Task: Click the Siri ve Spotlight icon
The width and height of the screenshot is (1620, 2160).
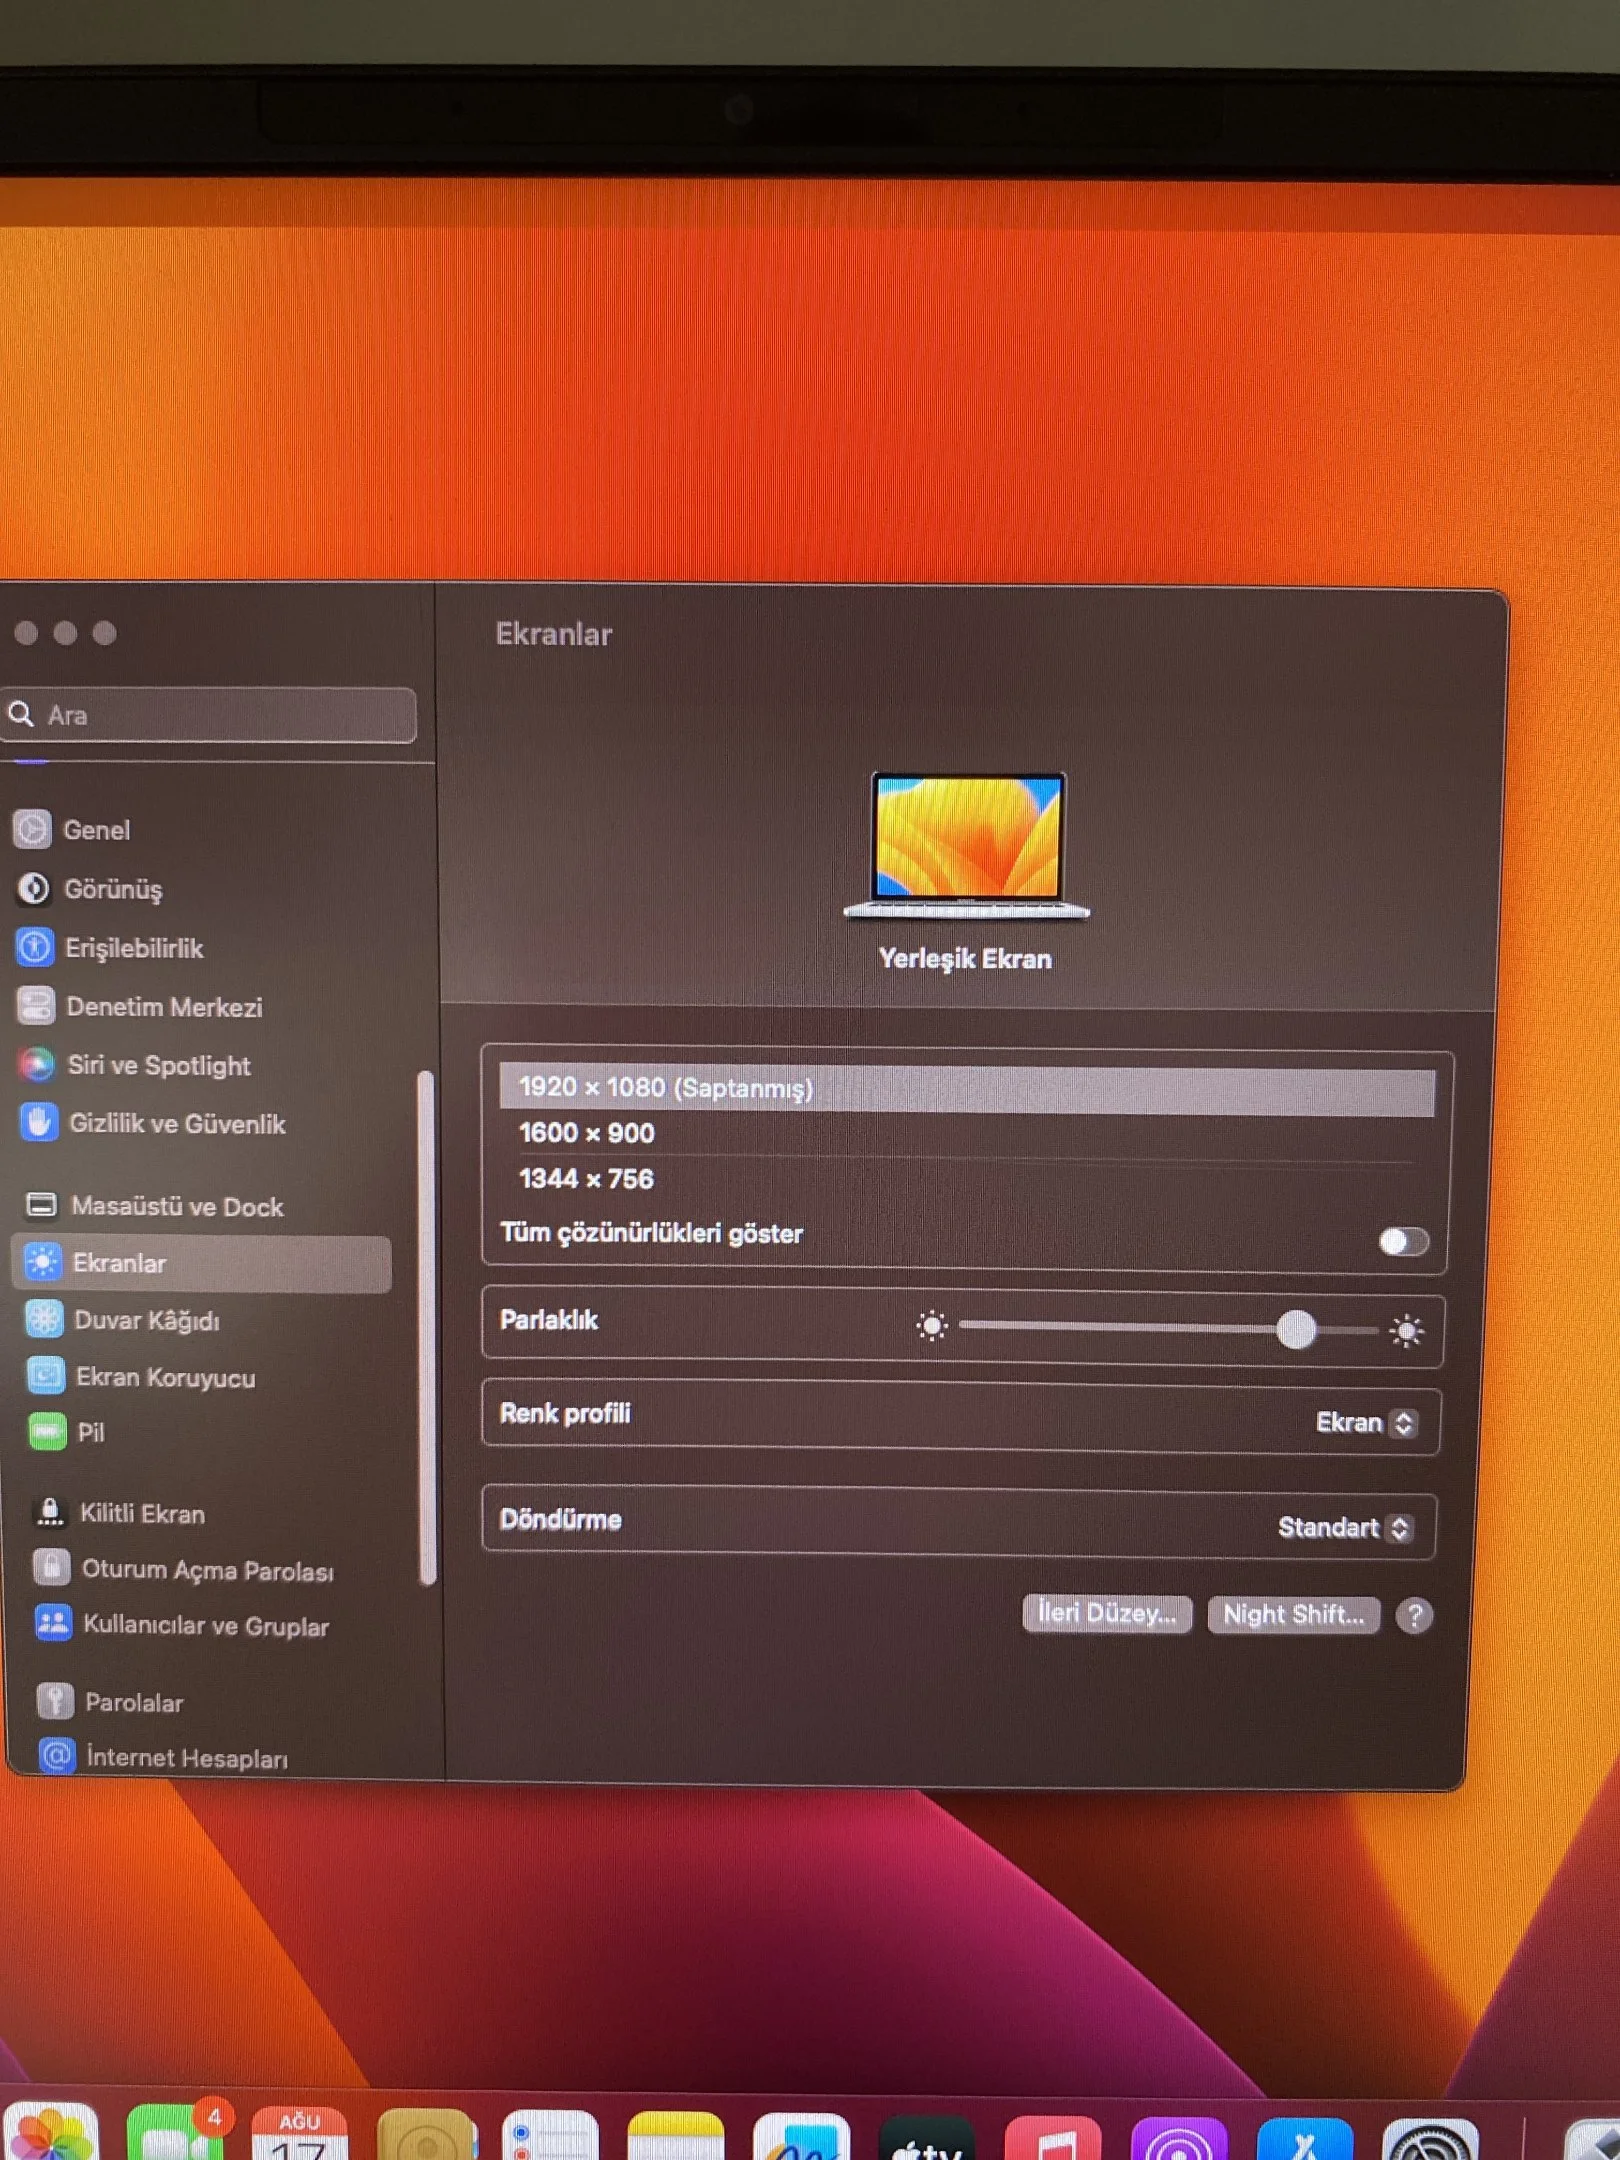Action: (37, 1064)
